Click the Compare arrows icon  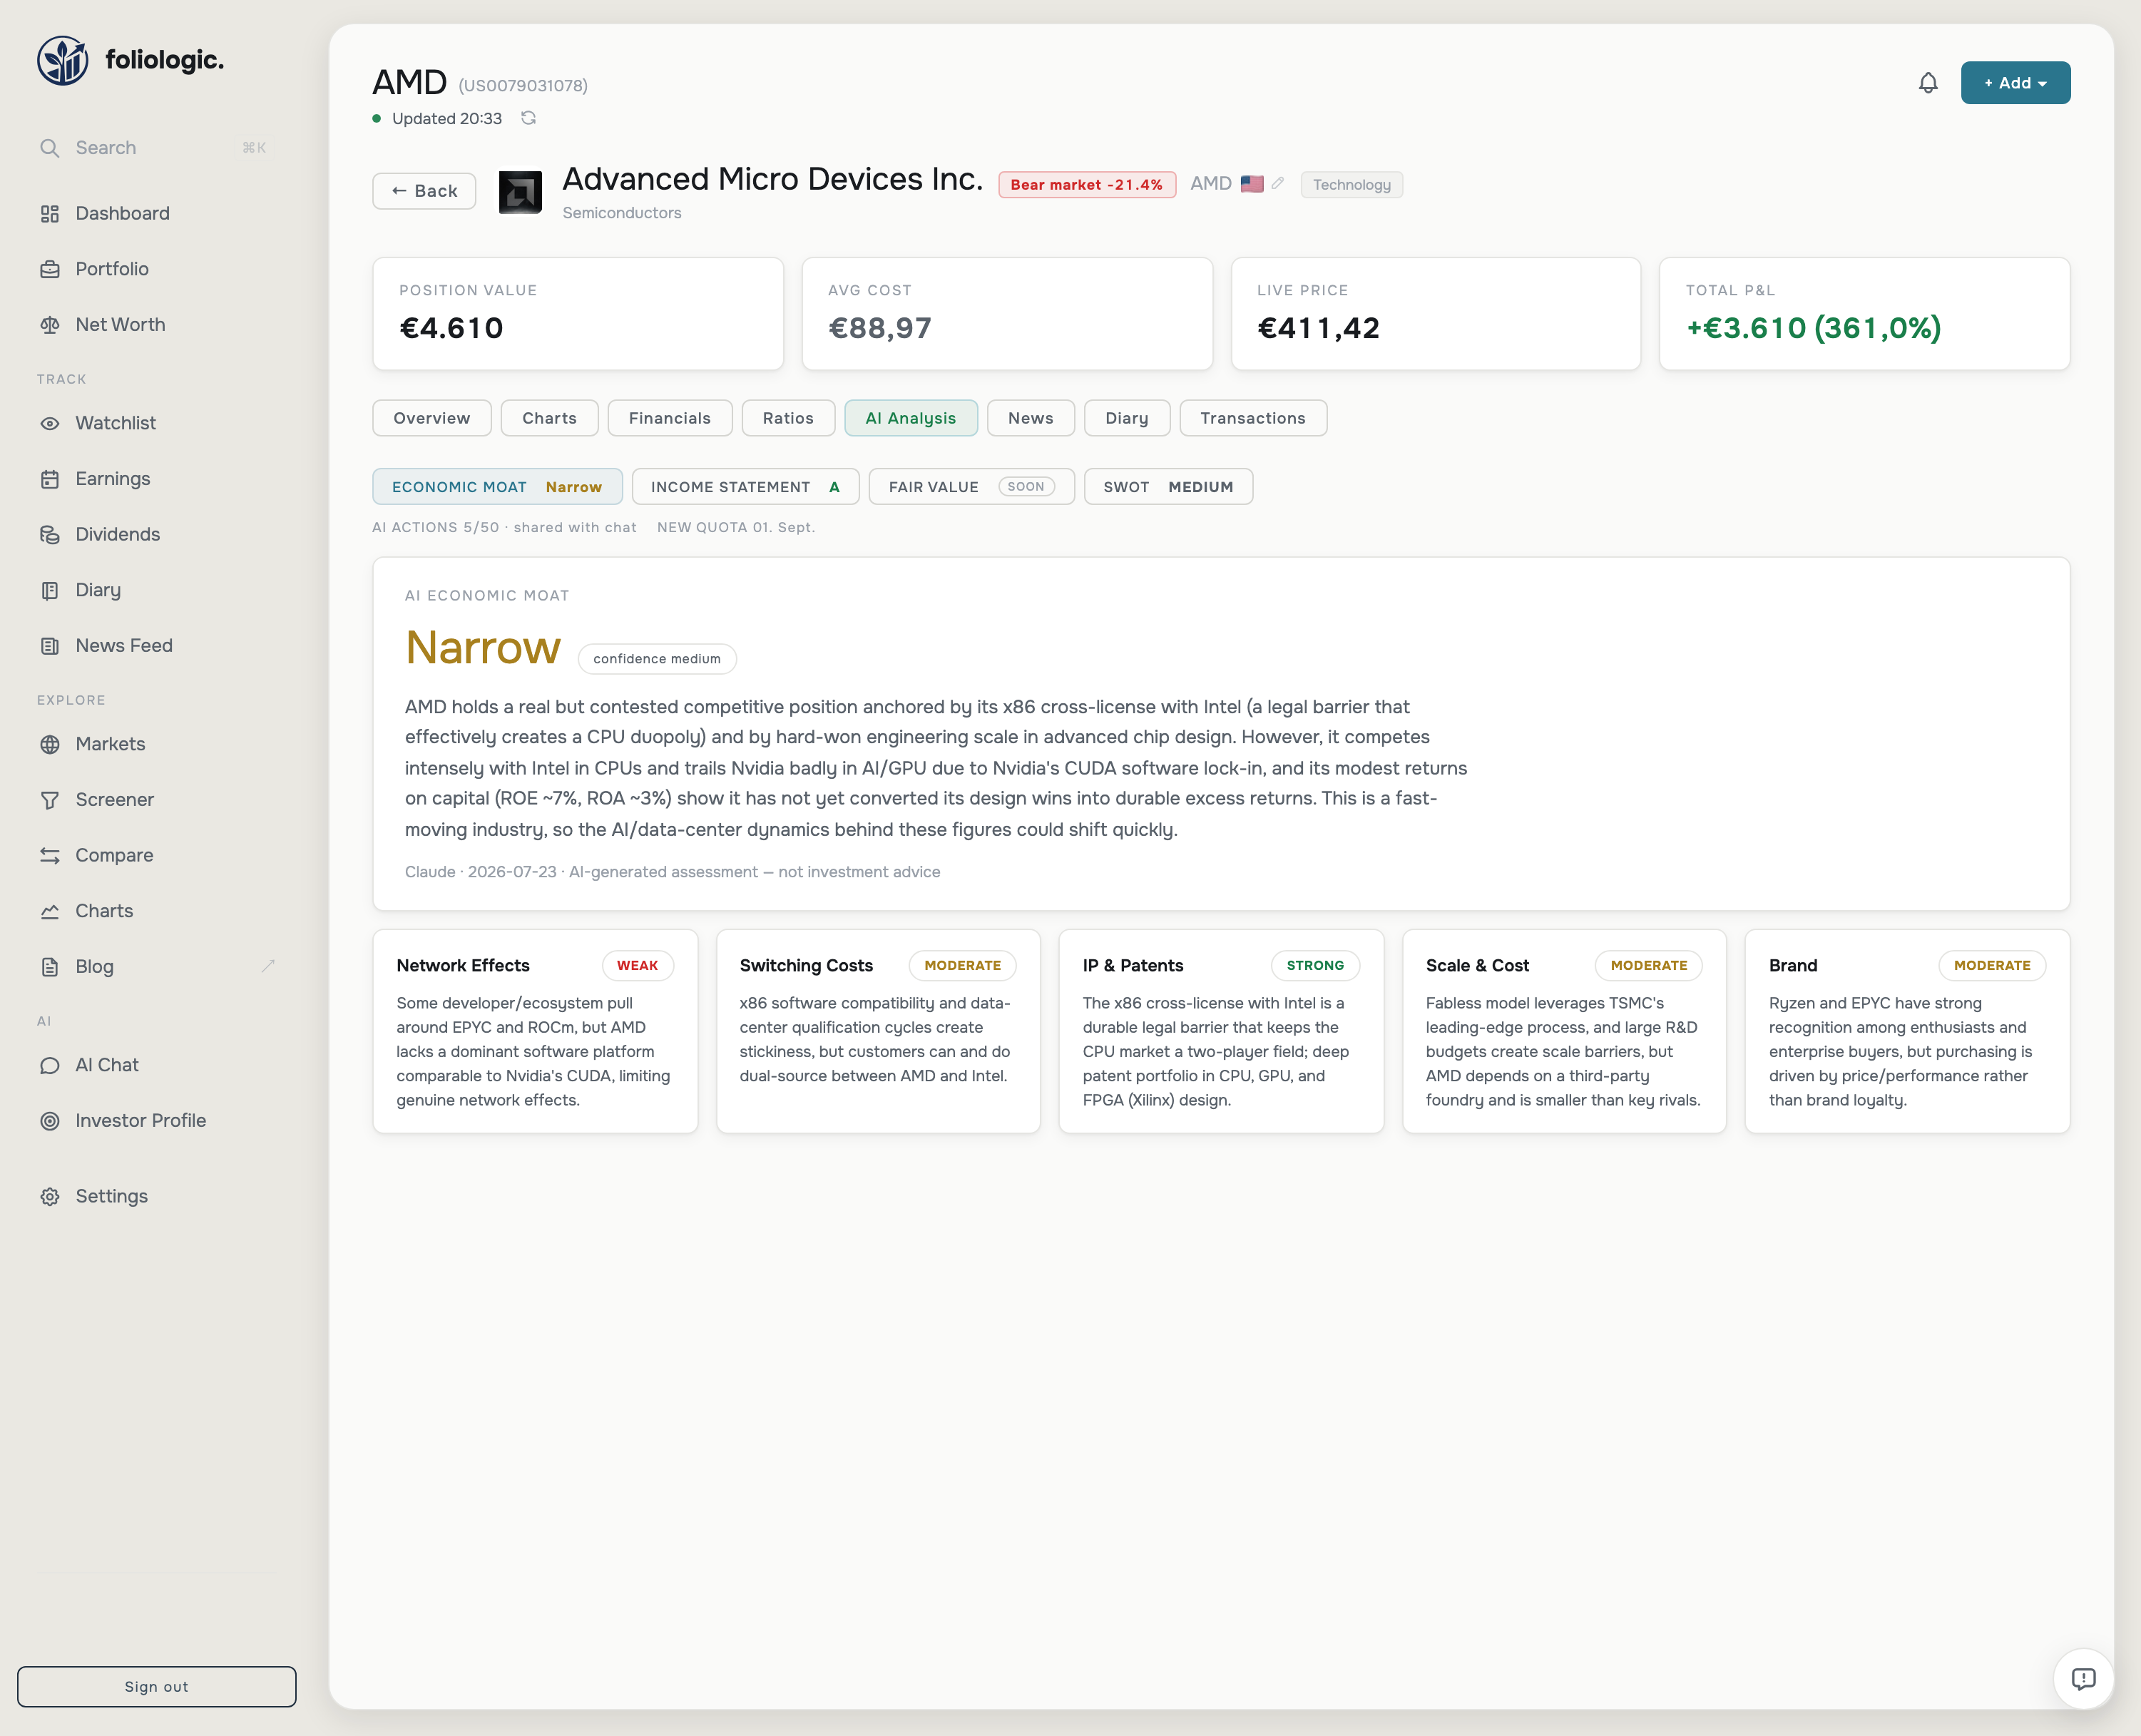49,856
